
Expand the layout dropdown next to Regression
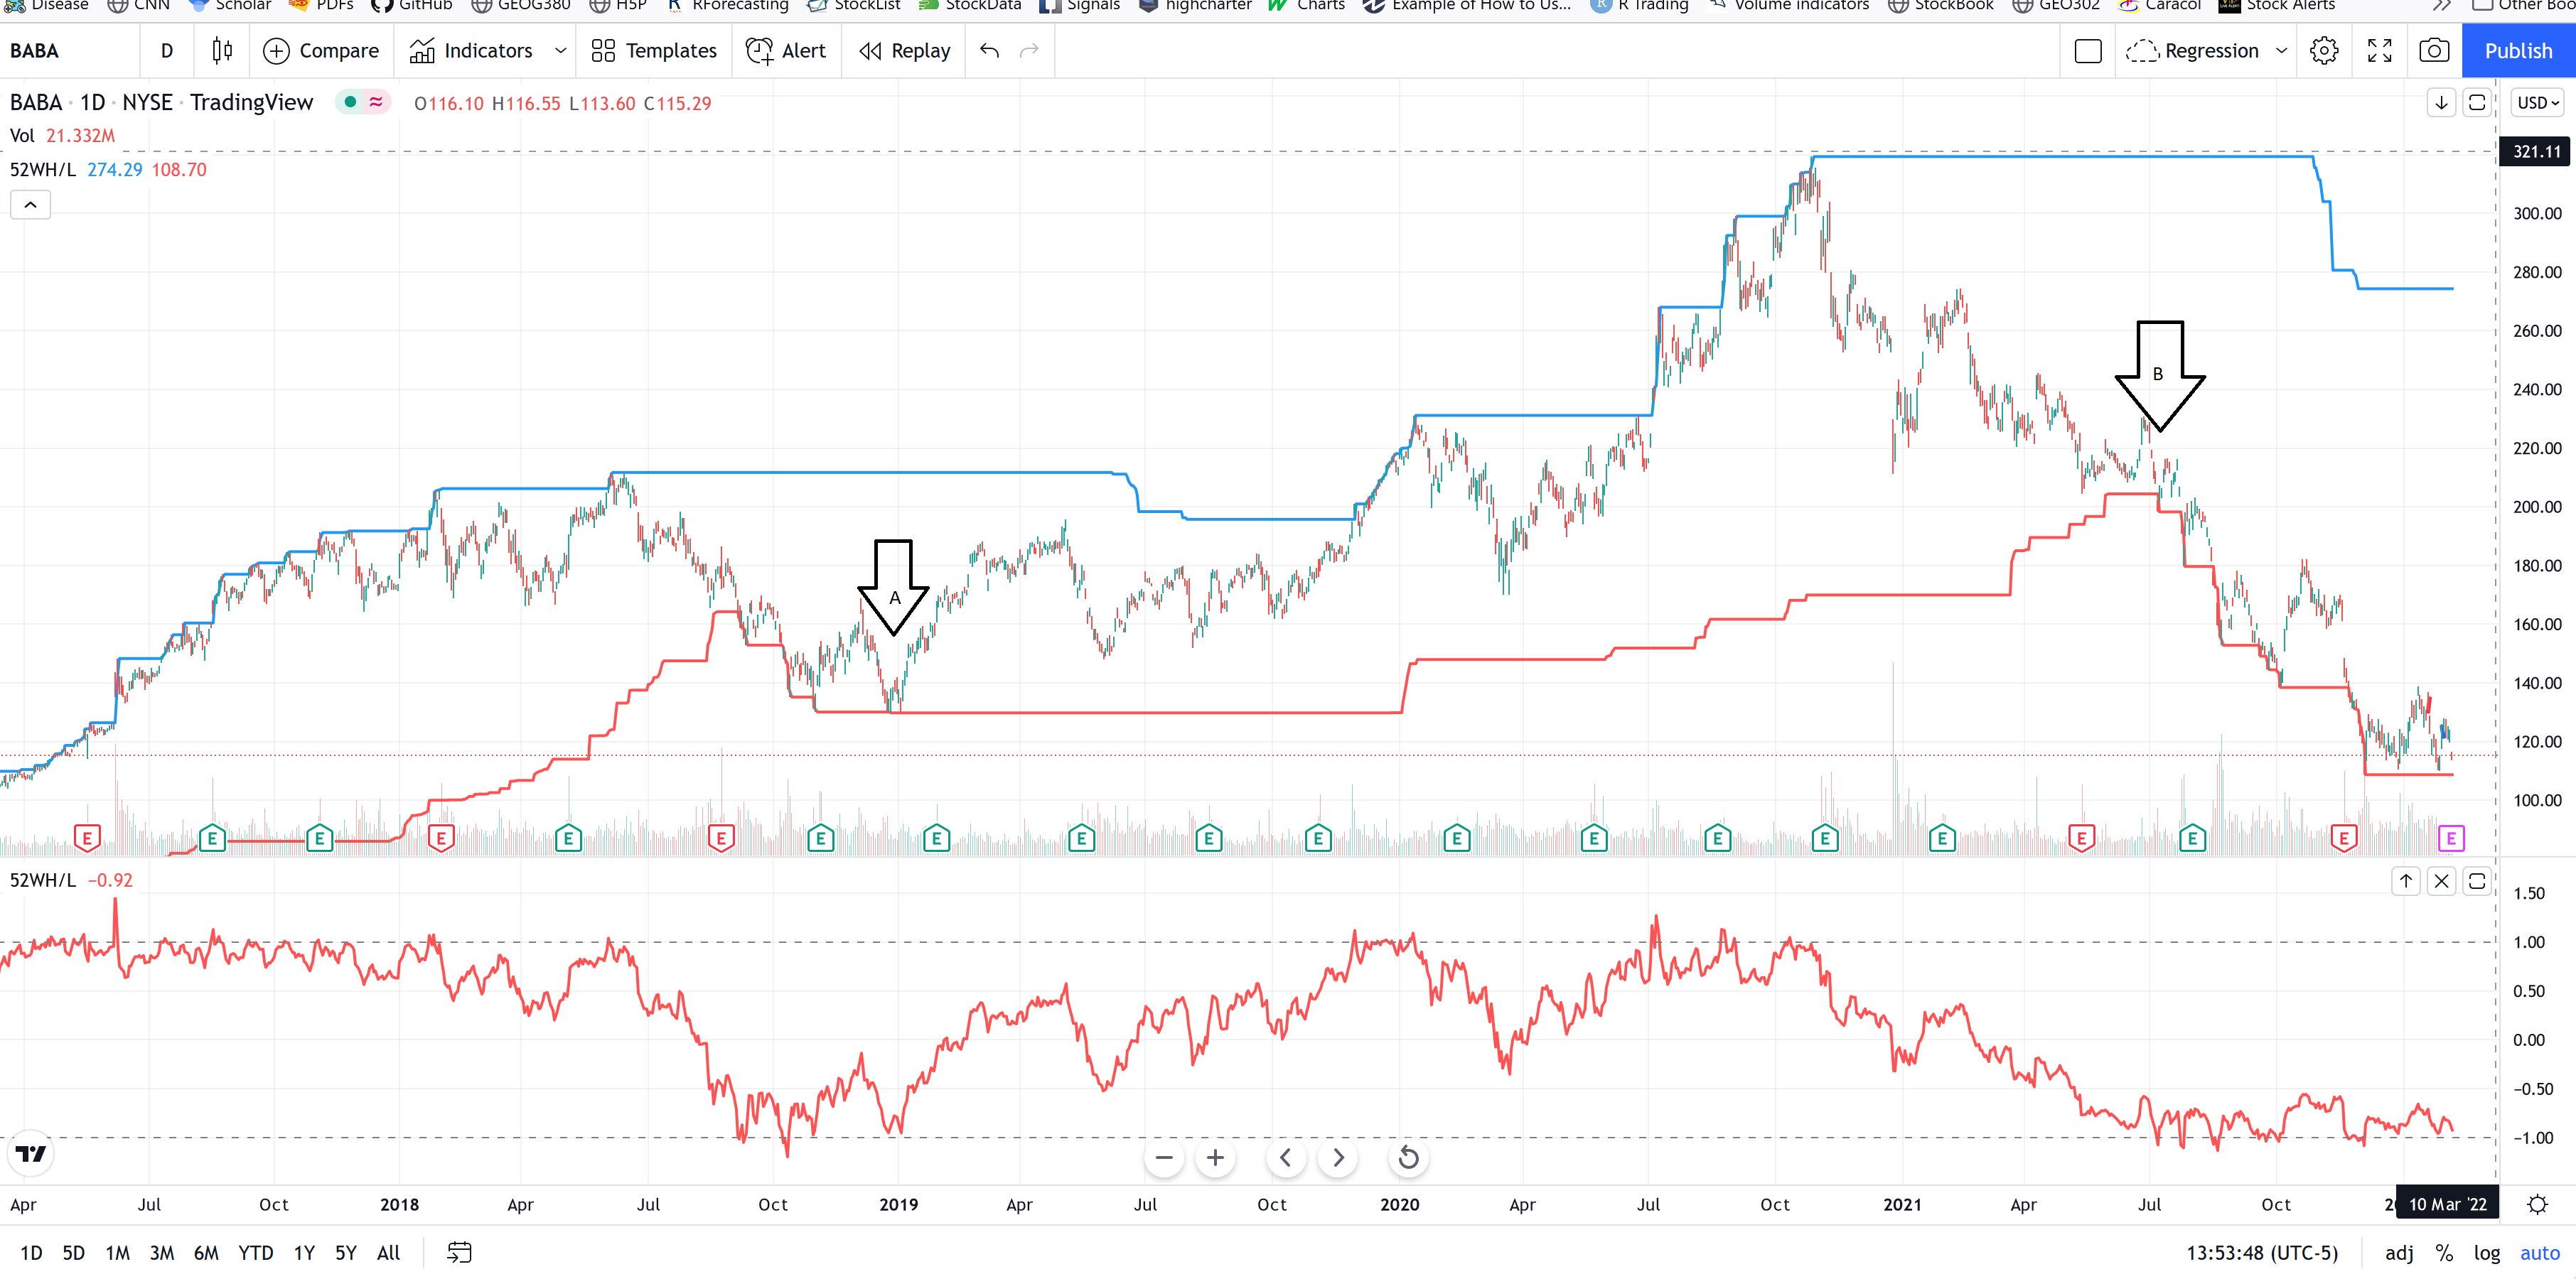click(x=2281, y=50)
